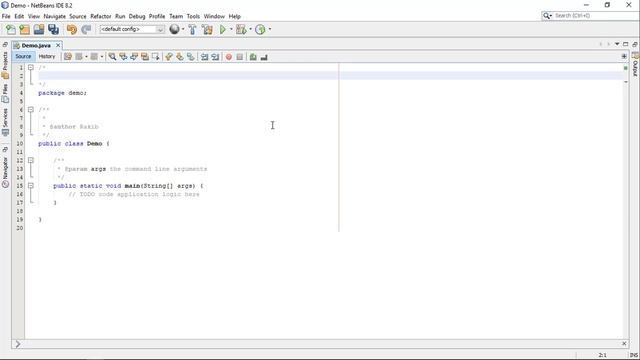Click the New Project toolbar icon

click(x=24, y=29)
